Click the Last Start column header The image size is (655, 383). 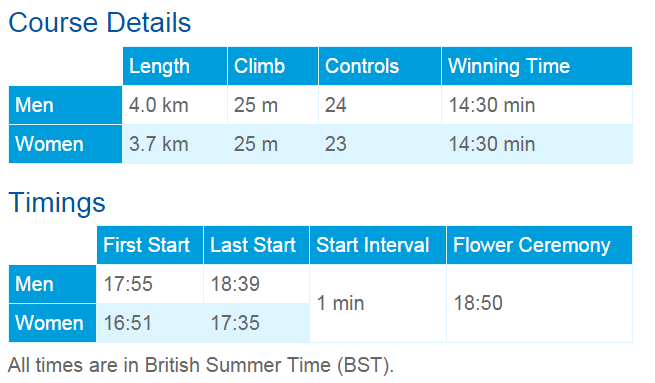(x=256, y=245)
